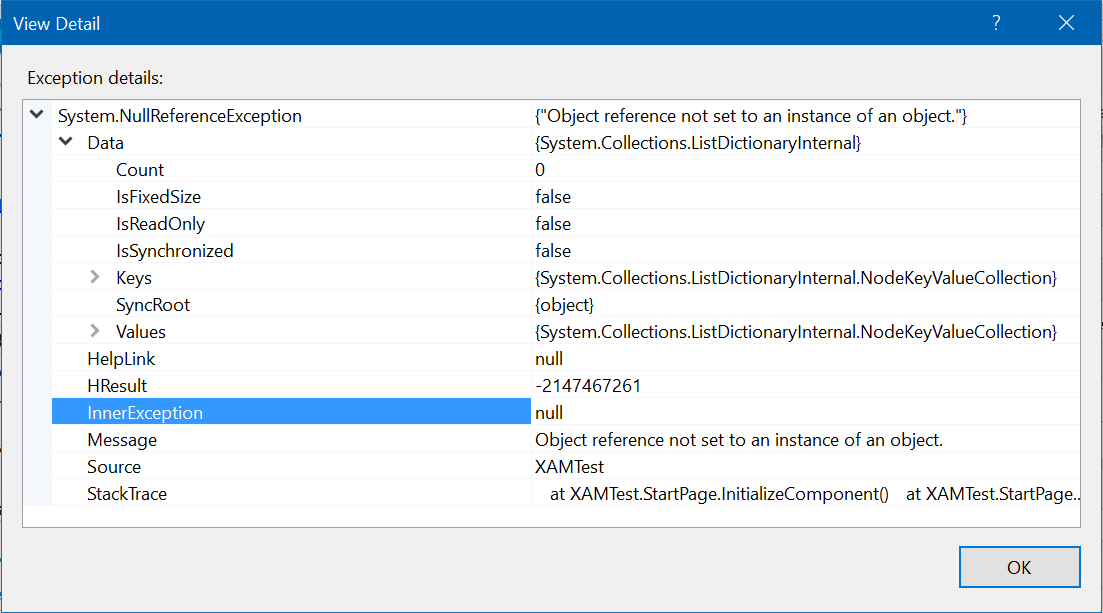The image size is (1103, 613).
Task: Select the Source row
Action: click(113, 466)
